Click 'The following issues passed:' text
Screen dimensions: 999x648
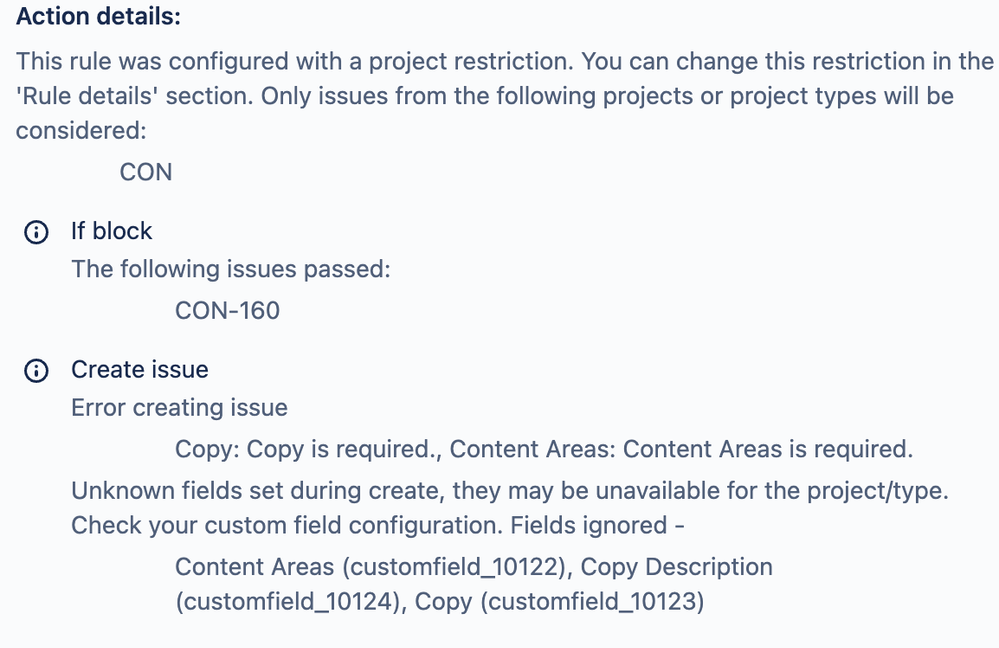(231, 270)
